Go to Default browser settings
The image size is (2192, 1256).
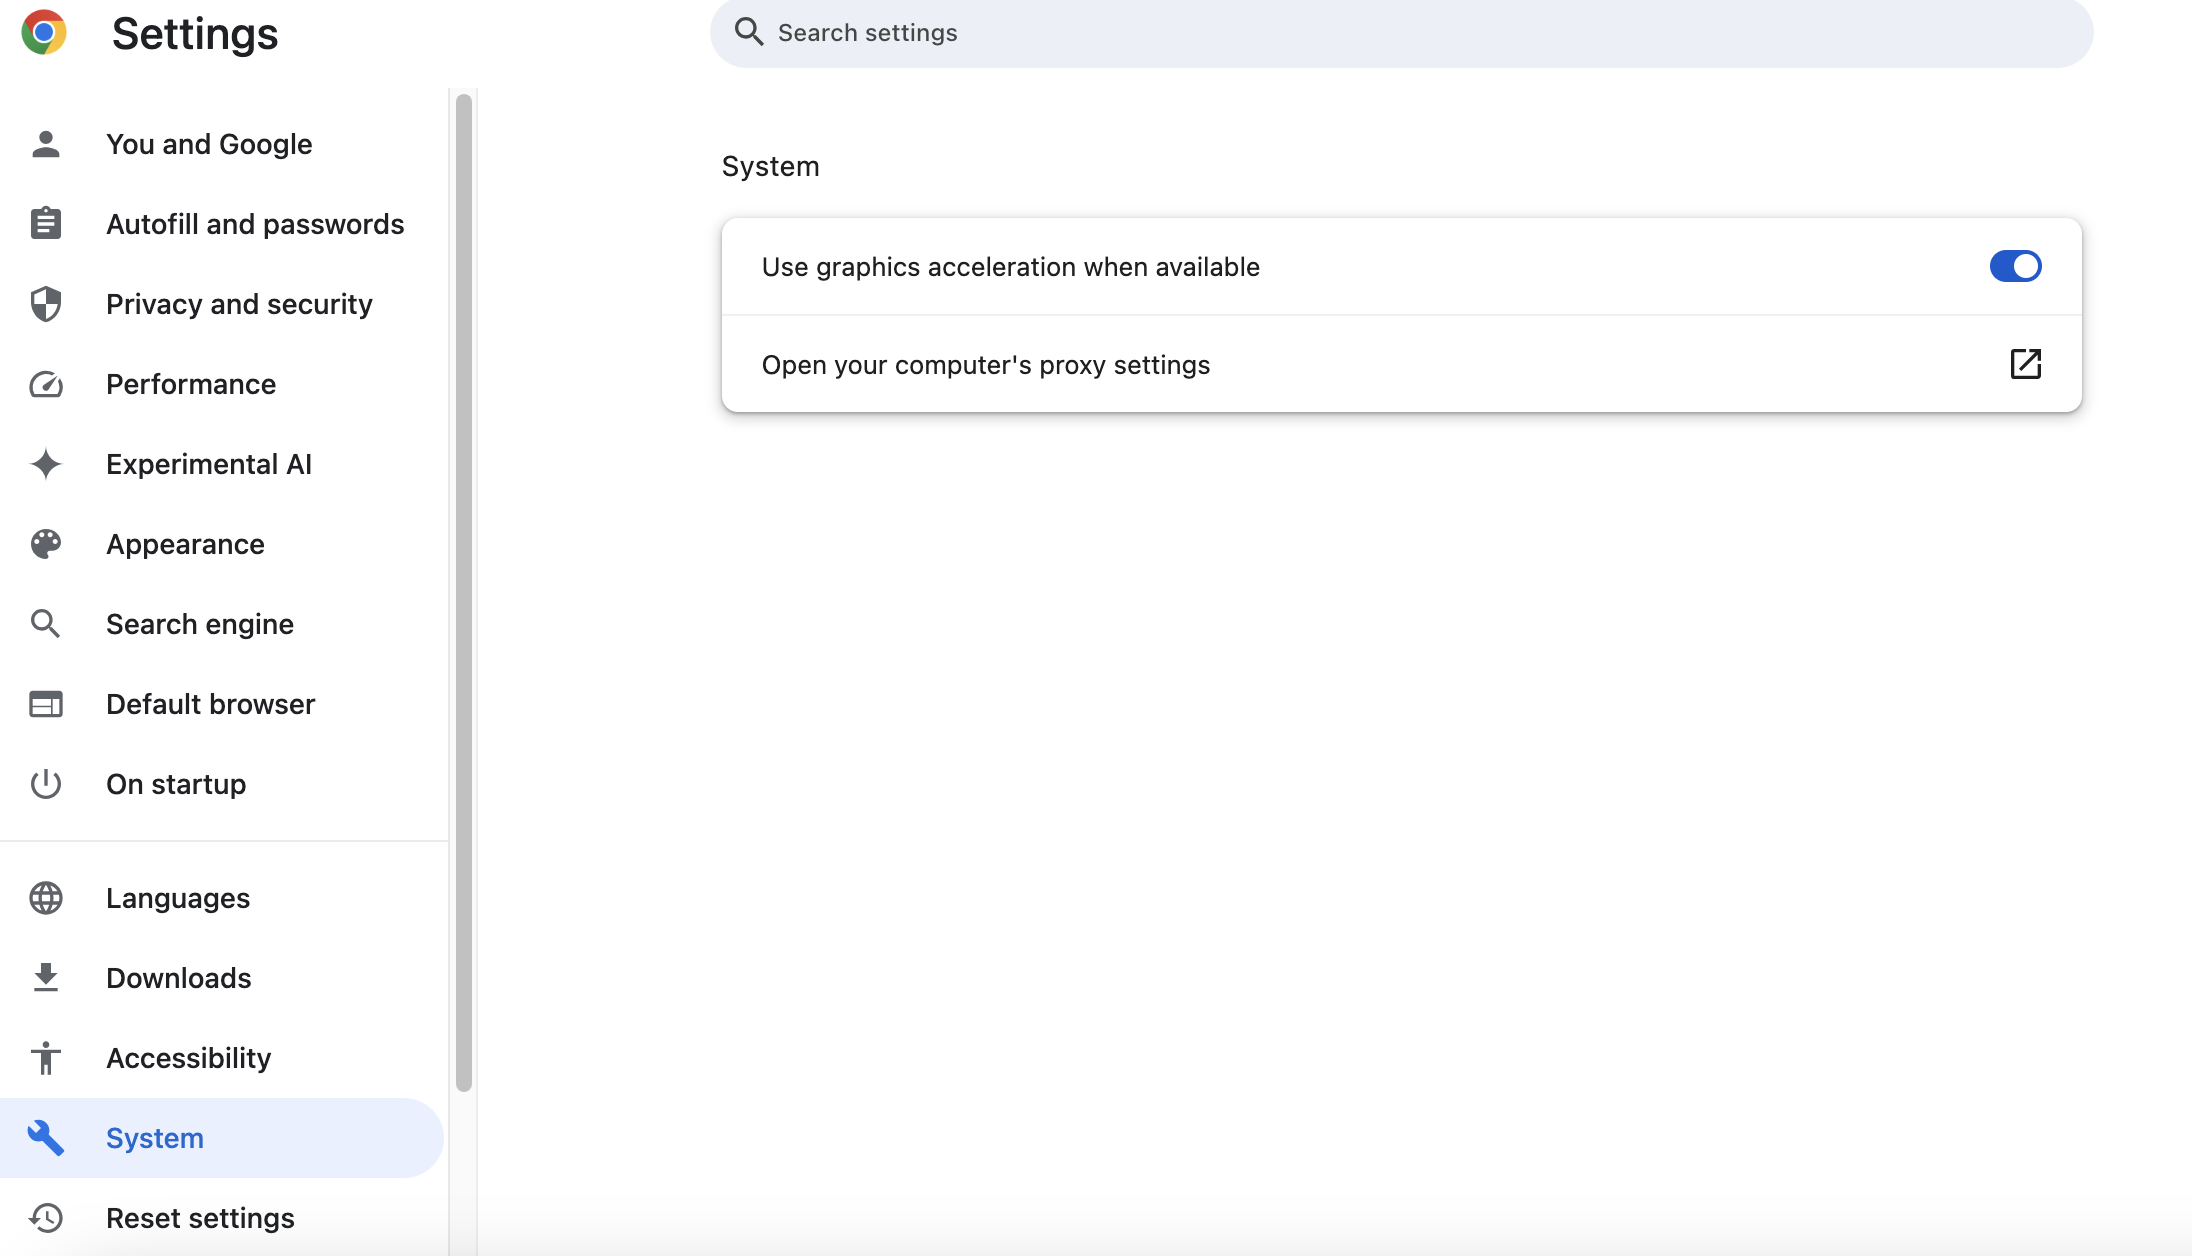pos(210,704)
